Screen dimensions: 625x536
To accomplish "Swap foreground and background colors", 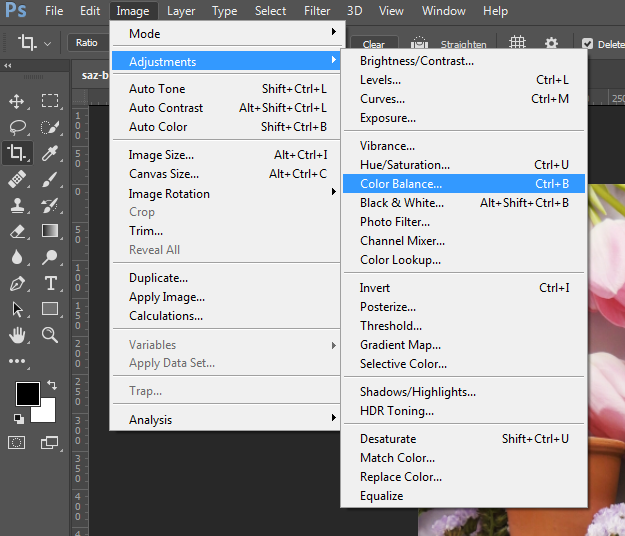I will coord(52,385).
